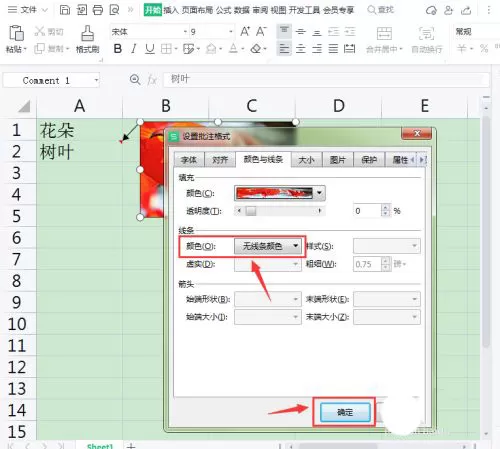500x449 pixels.
Task: Decrease font size with smaller A icon
Action: 261,32
